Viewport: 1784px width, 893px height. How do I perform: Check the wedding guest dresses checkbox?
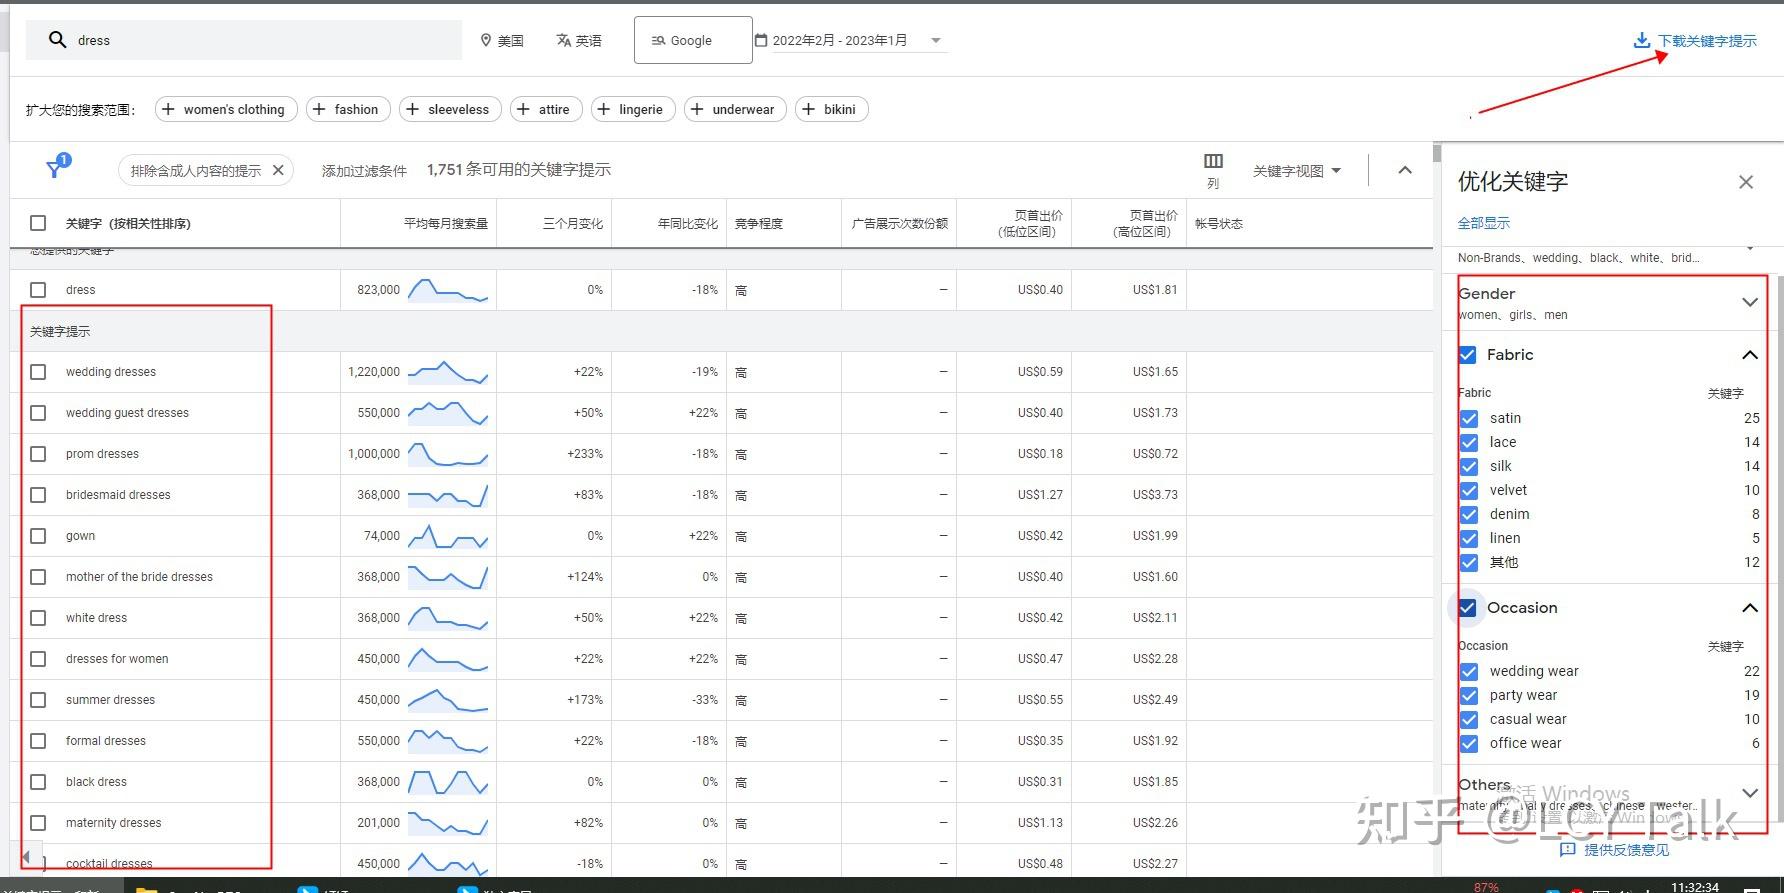coord(38,413)
